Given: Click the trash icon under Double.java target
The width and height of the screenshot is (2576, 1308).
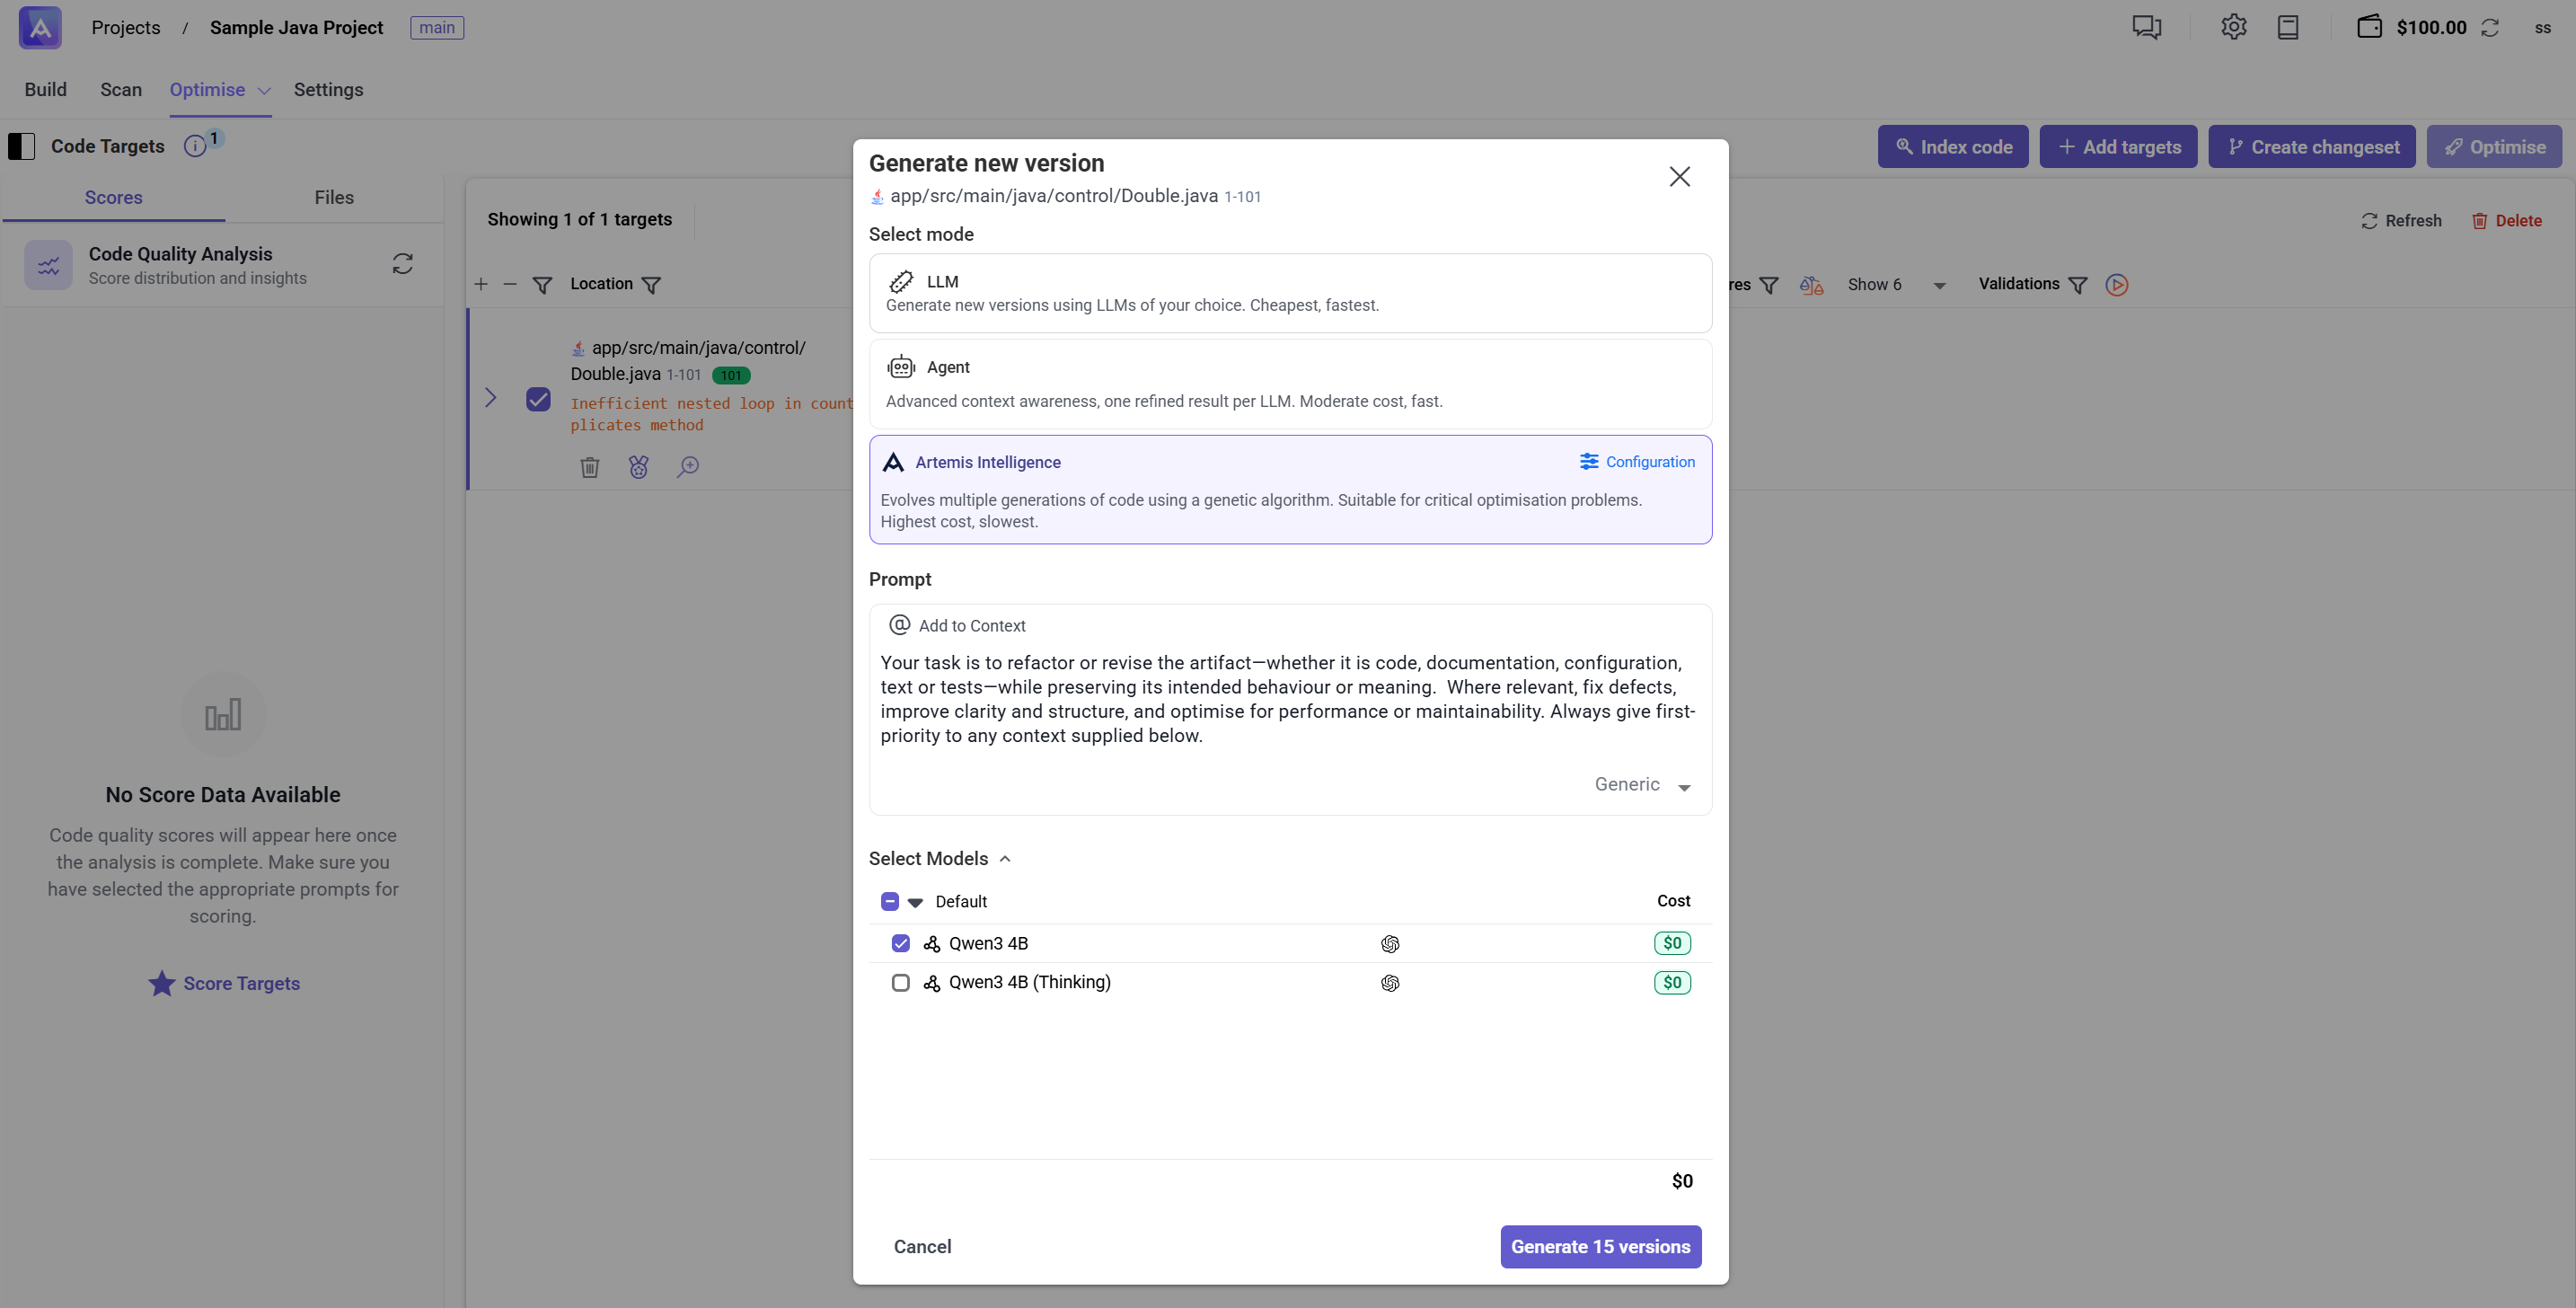Looking at the screenshot, I should (x=589, y=467).
